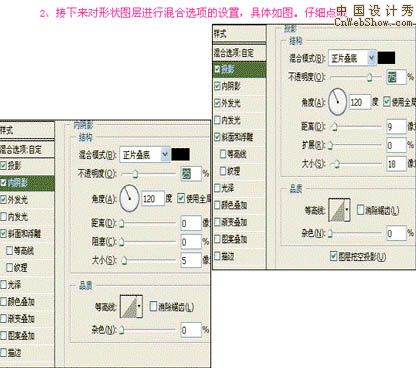
Task: Click the 距离 field showing 9 in 投影 dialog
Action: coord(396,127)
